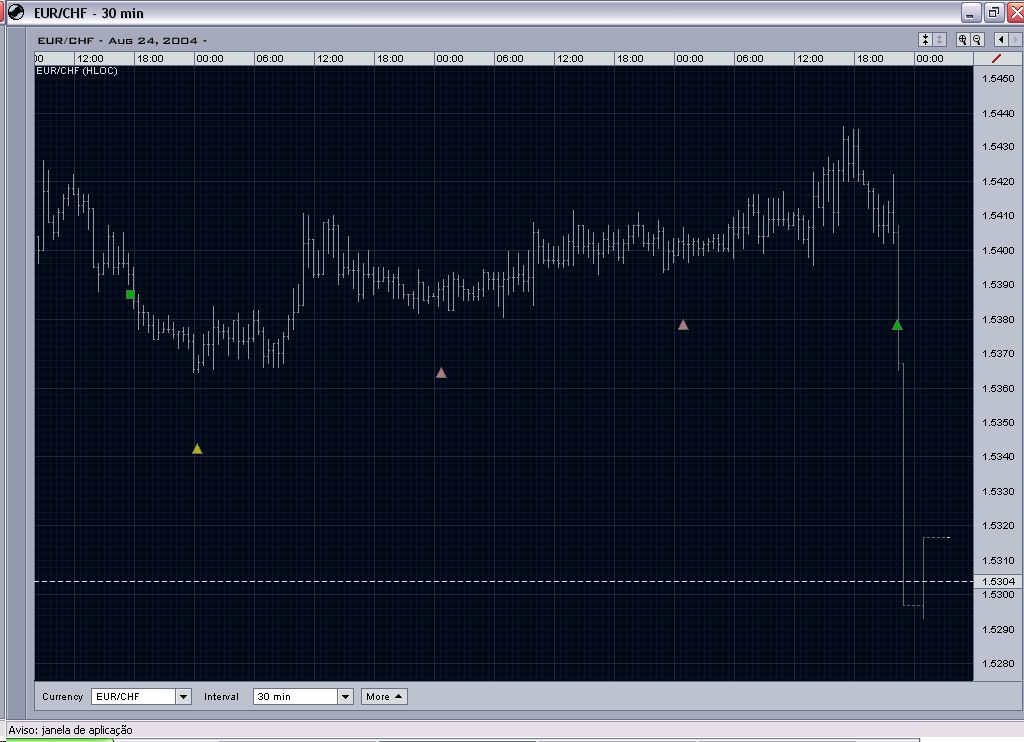
Task: Click the compress chart vertically icon
Action: pyautogui.click(x=926, y=40)
